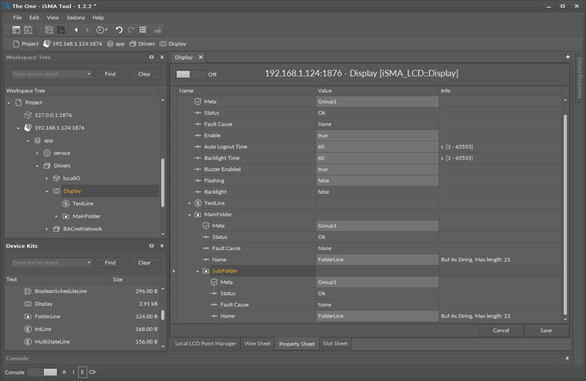
Task: Collapse SubFolder row in property sheet
Action: [x=198, y=271]
